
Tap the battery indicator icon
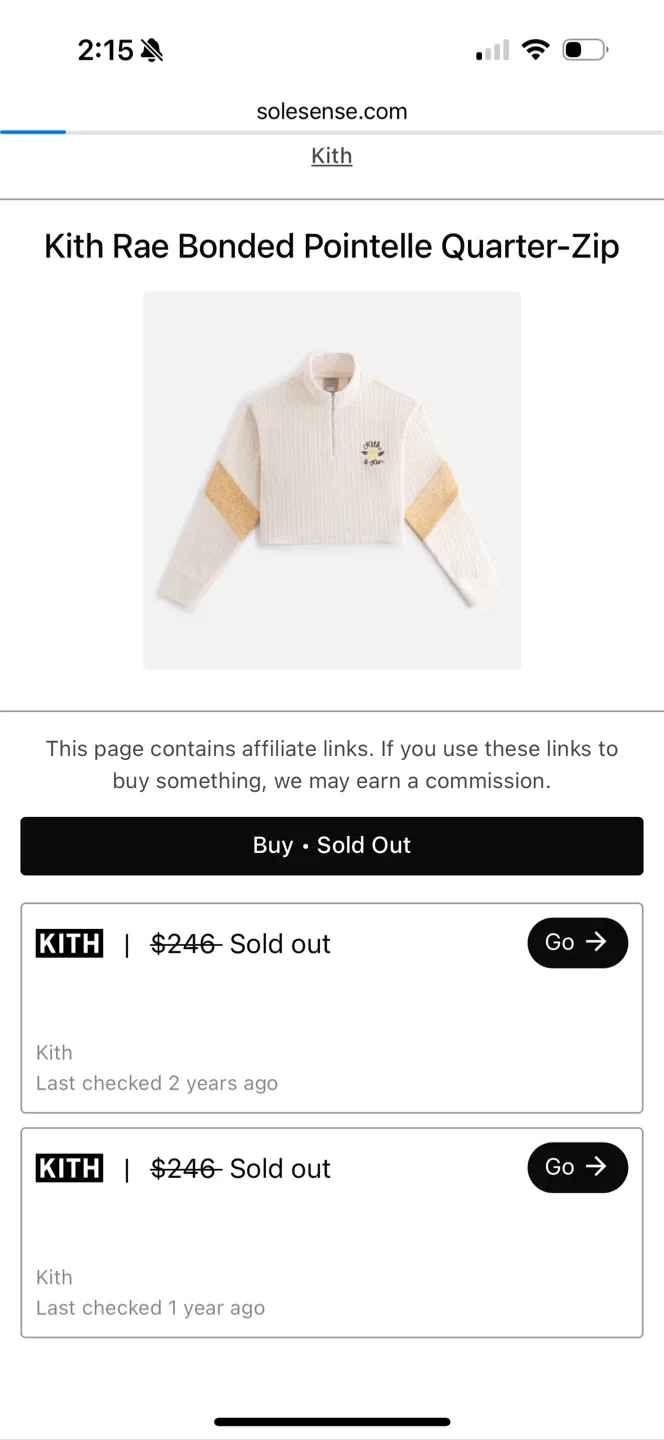[x=581, y=48]
